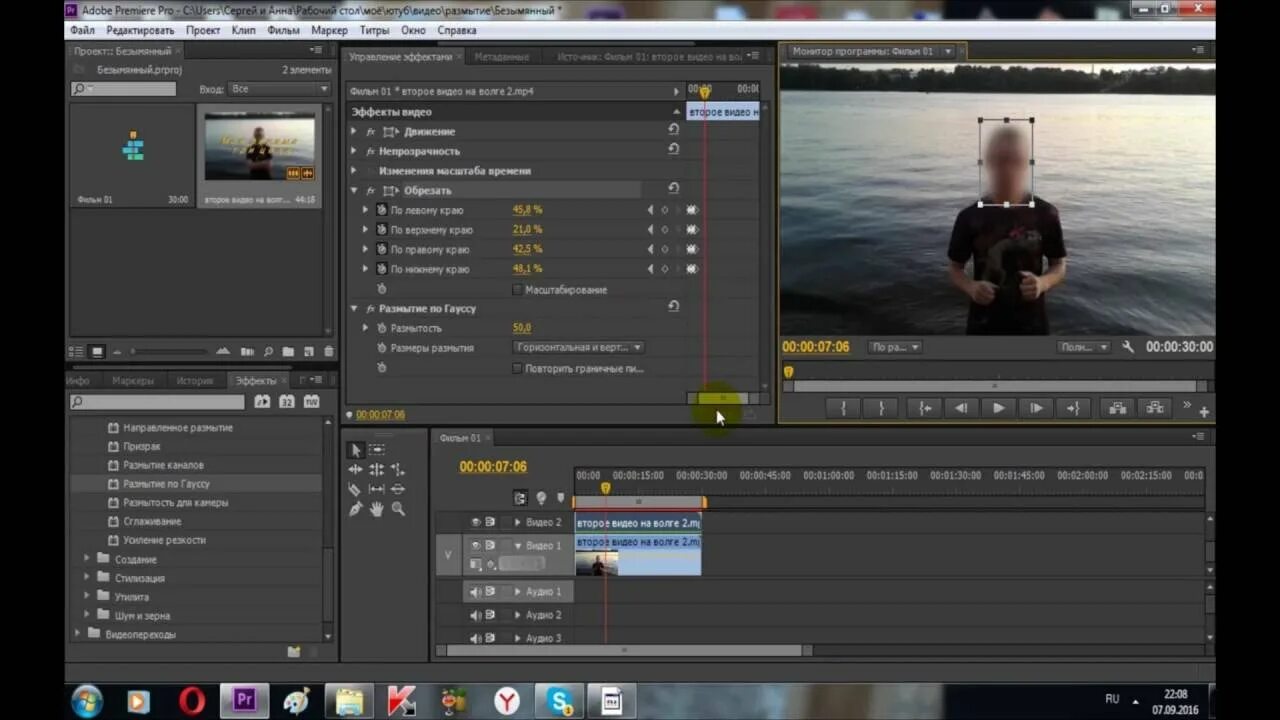Mute the Аудио 1 track speaker
Viewport: 1280px width, 720px height.
coord(475,591)
